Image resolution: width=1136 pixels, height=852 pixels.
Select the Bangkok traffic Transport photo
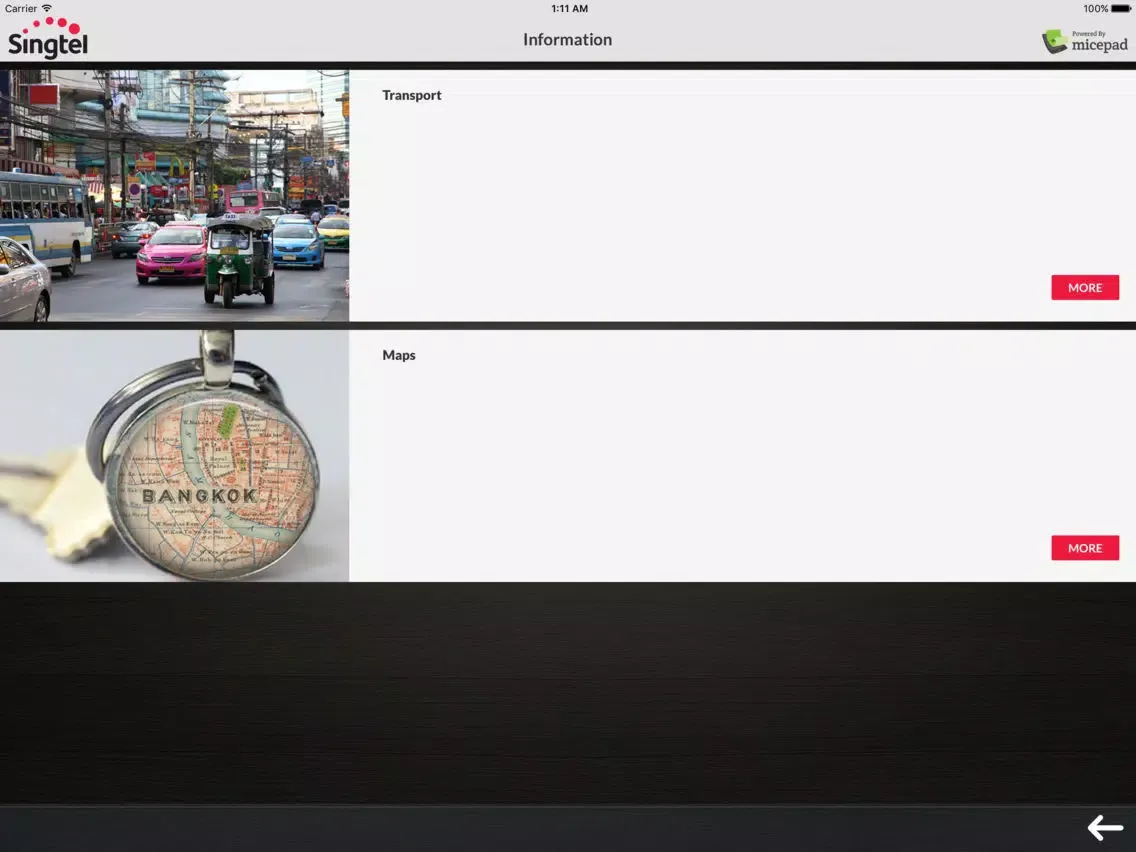pos(175,196)
